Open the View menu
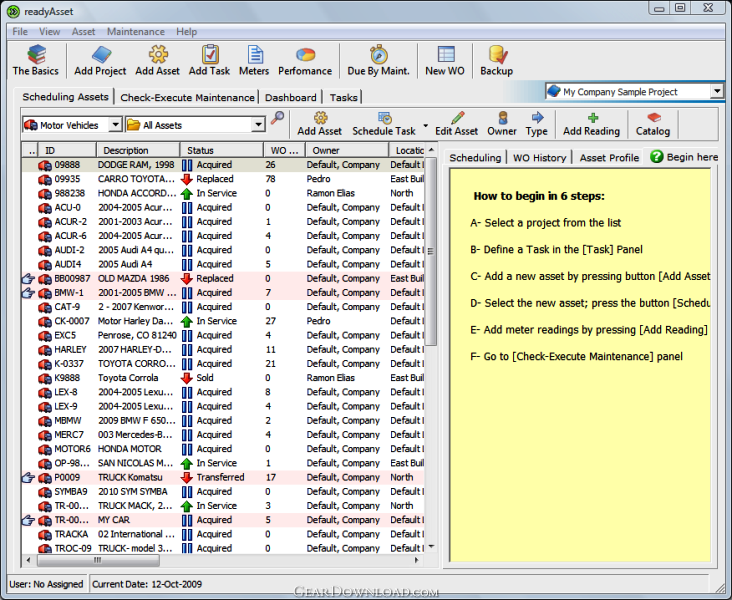 click(x=49, y=32)
